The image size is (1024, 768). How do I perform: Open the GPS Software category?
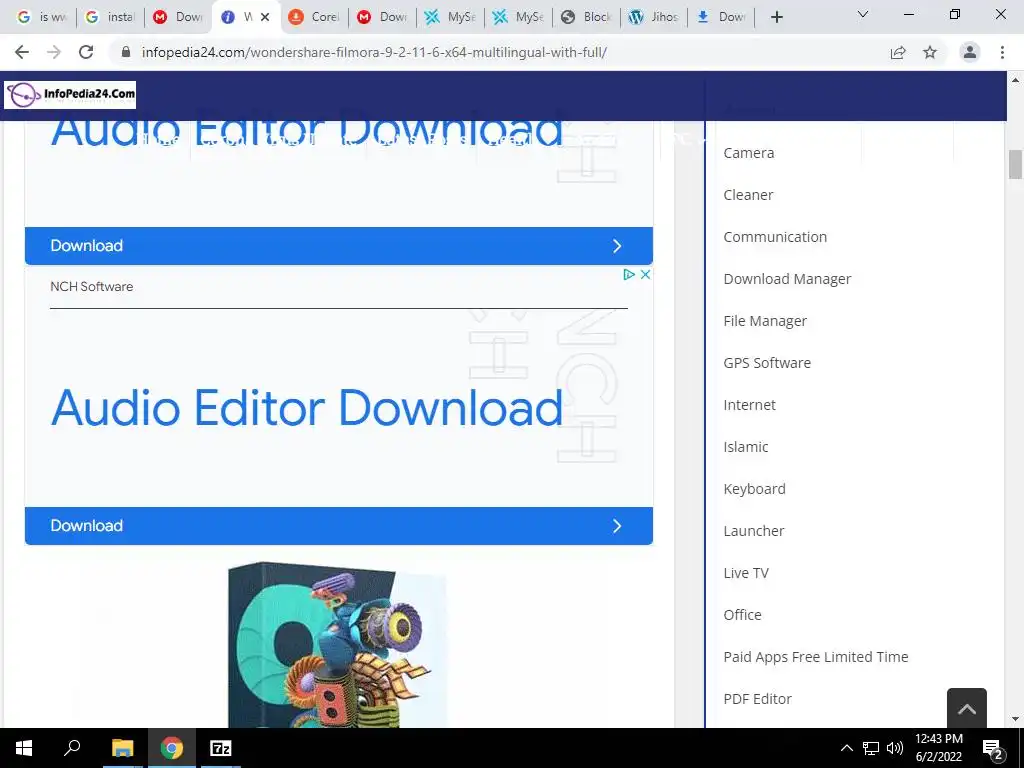pyautogui.click(x=767, y=363)
